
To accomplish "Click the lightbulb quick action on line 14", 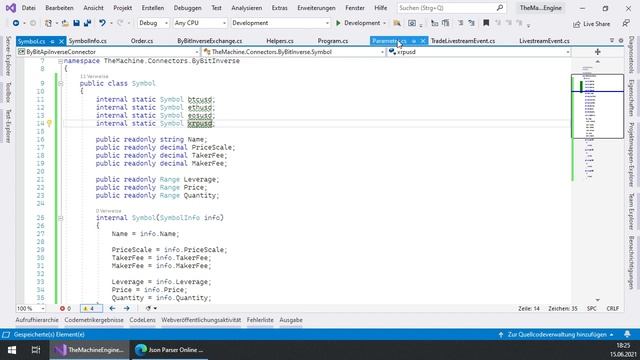I will tap(49, 123).
